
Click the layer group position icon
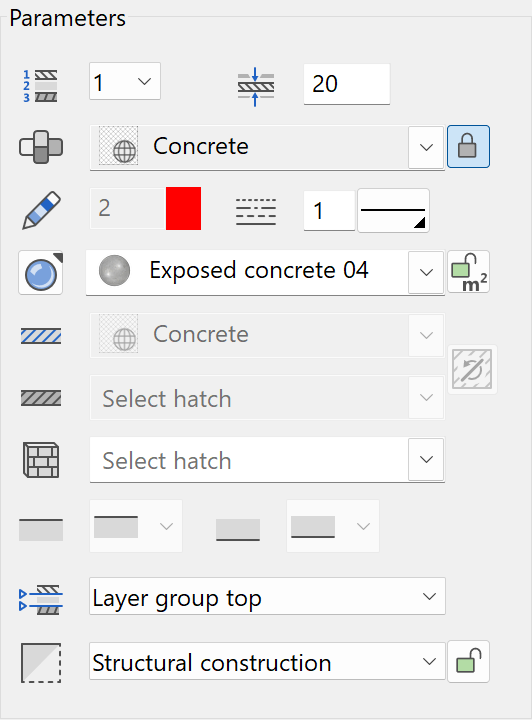click(x=41, y=599)
